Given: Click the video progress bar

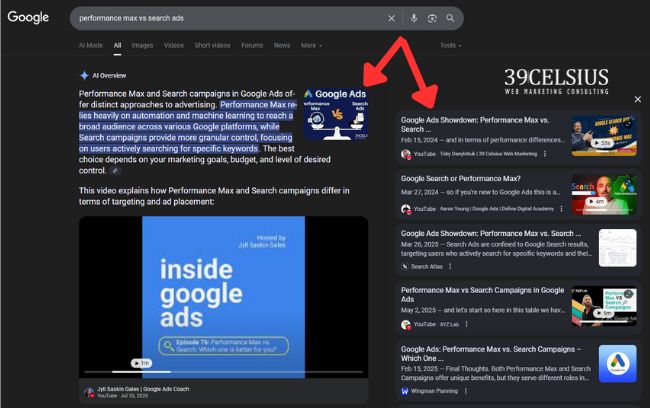Looking at the screenshot, I should tap(223, 372).
